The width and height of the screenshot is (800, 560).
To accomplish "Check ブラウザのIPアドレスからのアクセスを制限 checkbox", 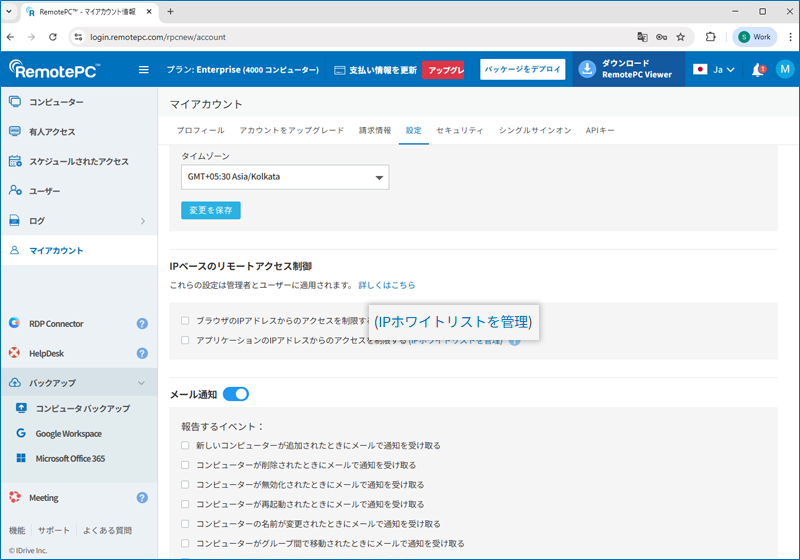I will point(185,320).
